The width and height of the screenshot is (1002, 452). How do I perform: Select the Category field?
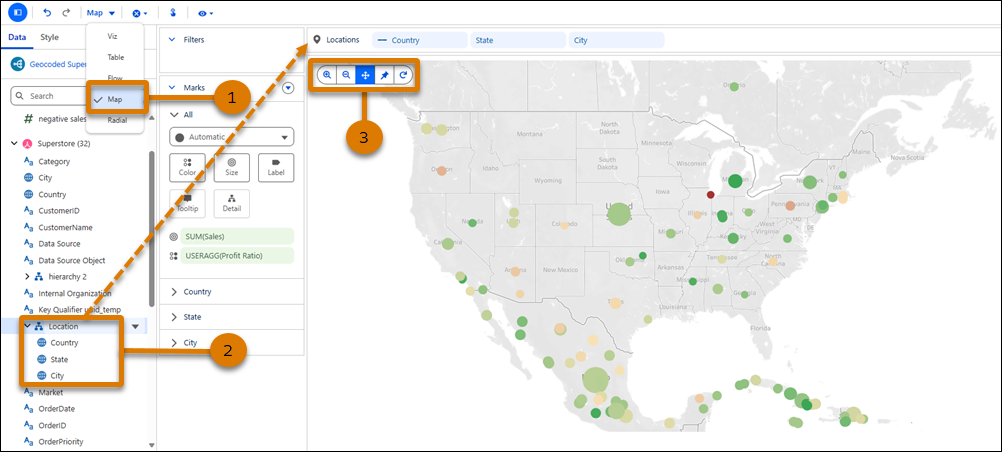coord(54,162)
